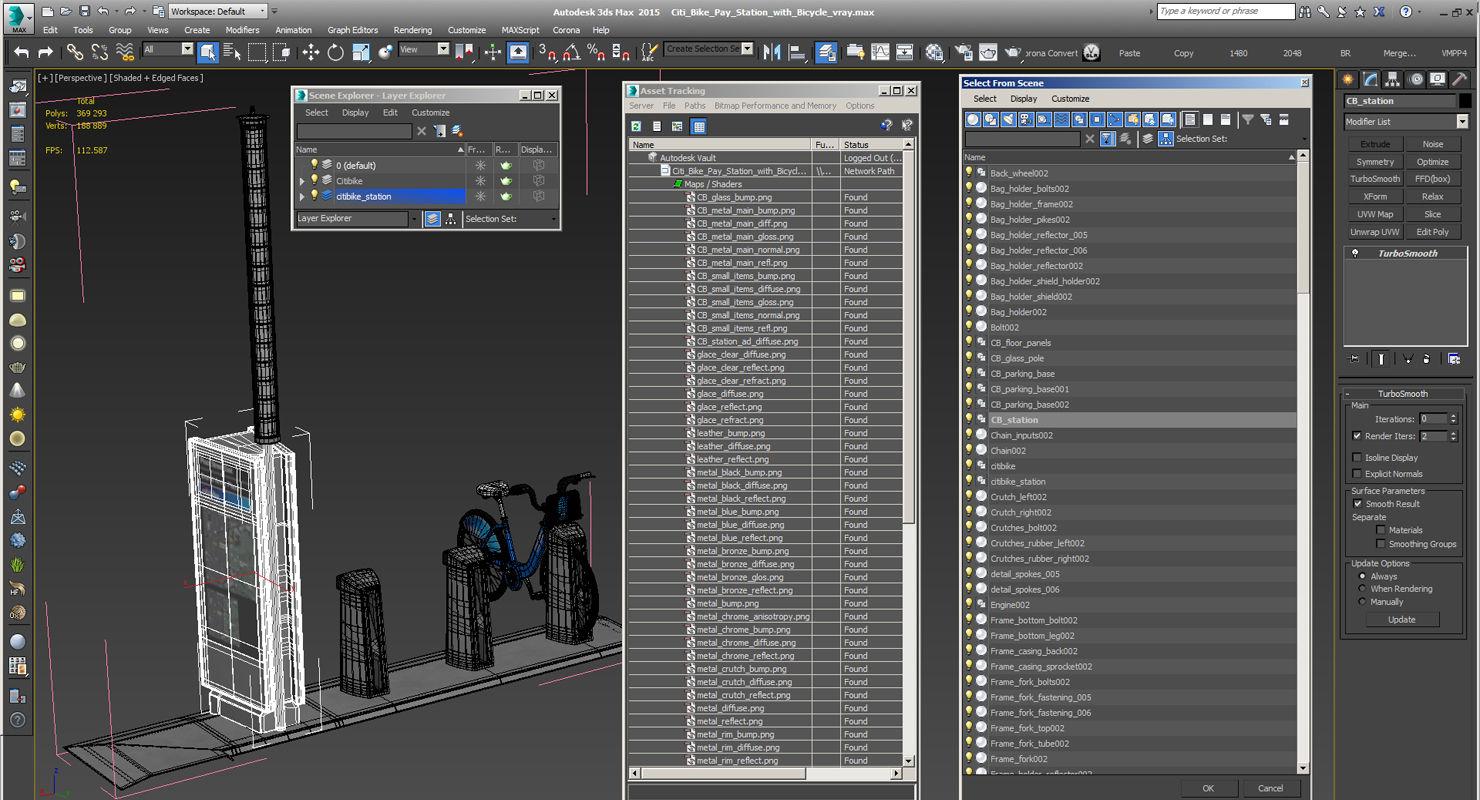Switch to the Utilities hammer tab
1480x800 pixels.
1460,79
